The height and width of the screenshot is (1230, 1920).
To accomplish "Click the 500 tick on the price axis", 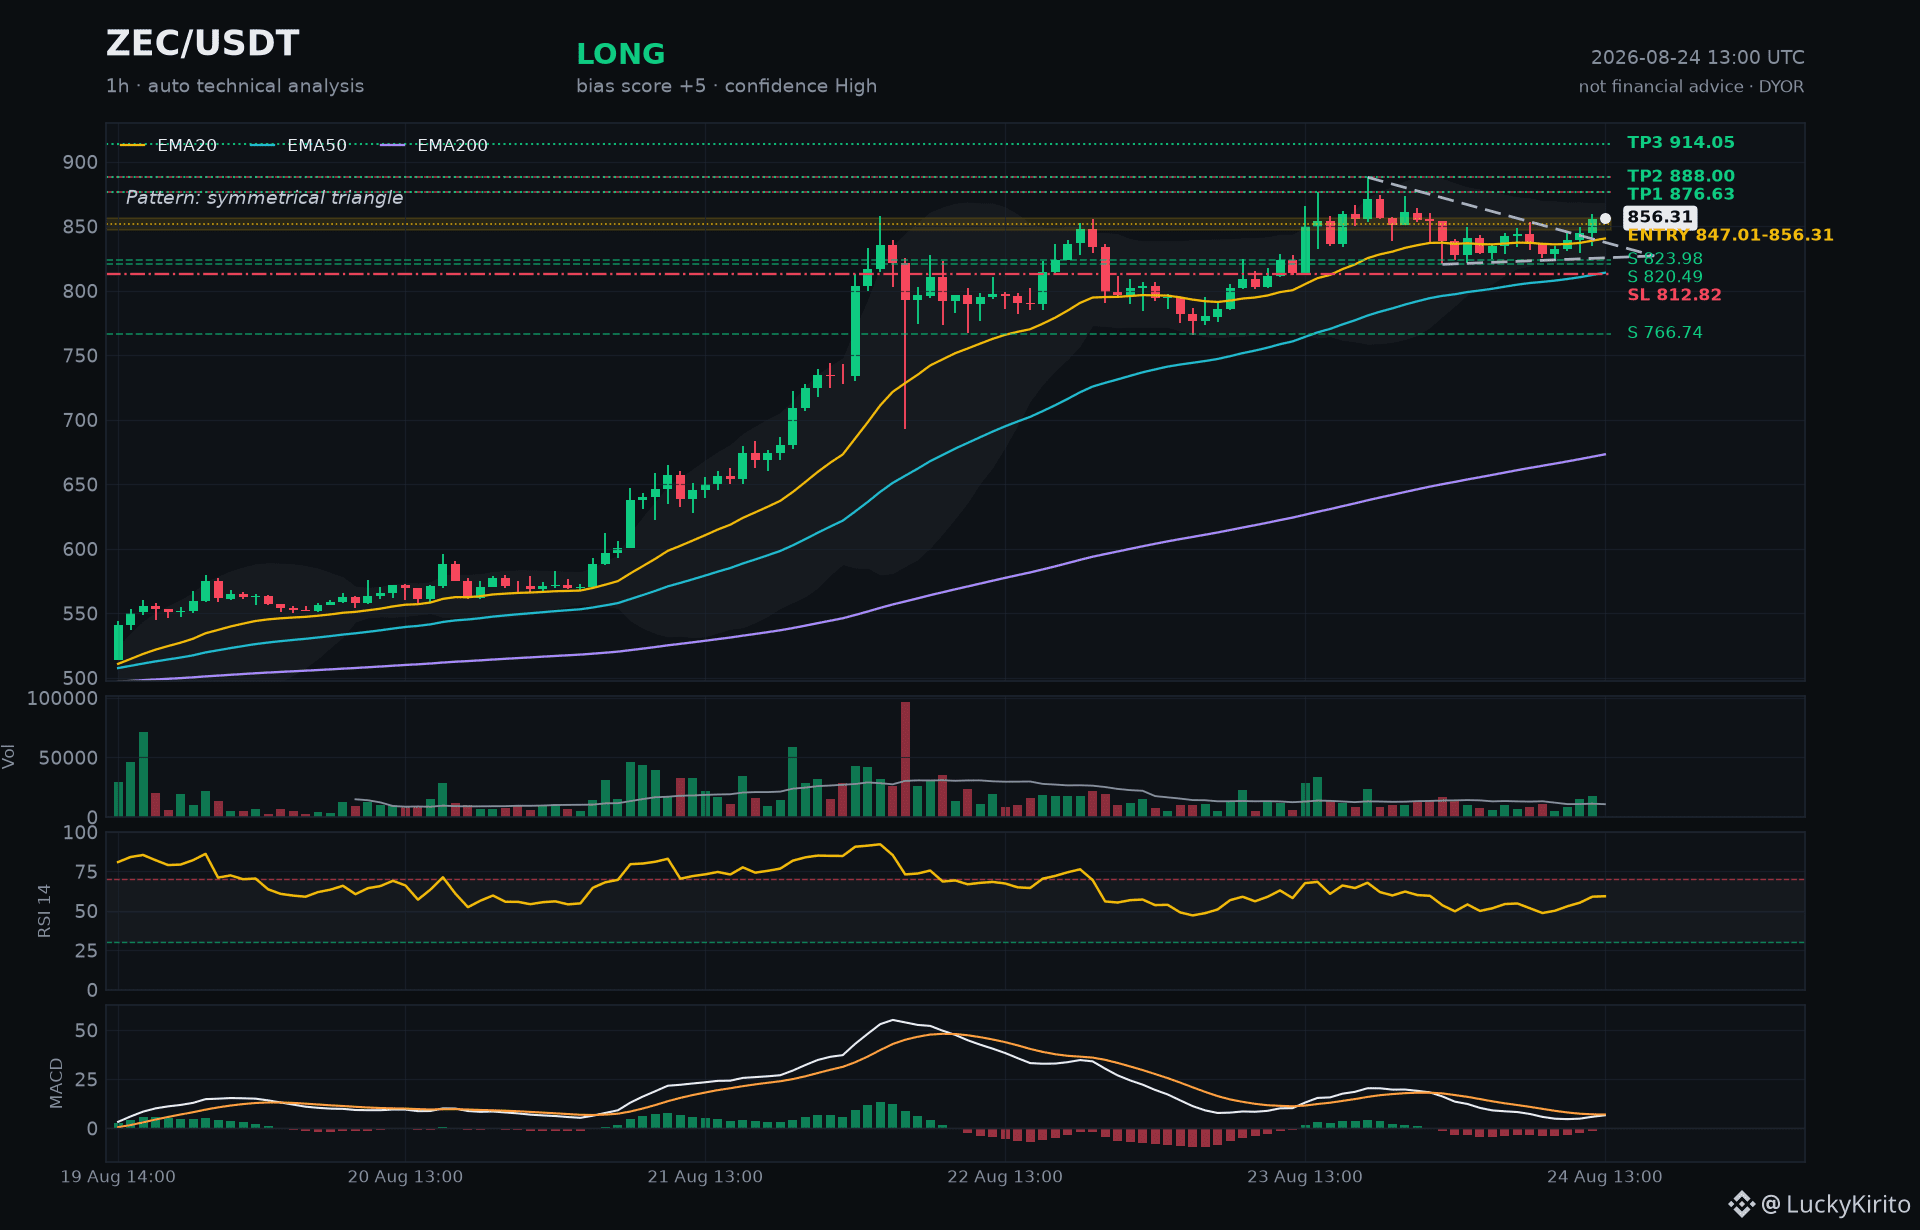I will 80,678.
